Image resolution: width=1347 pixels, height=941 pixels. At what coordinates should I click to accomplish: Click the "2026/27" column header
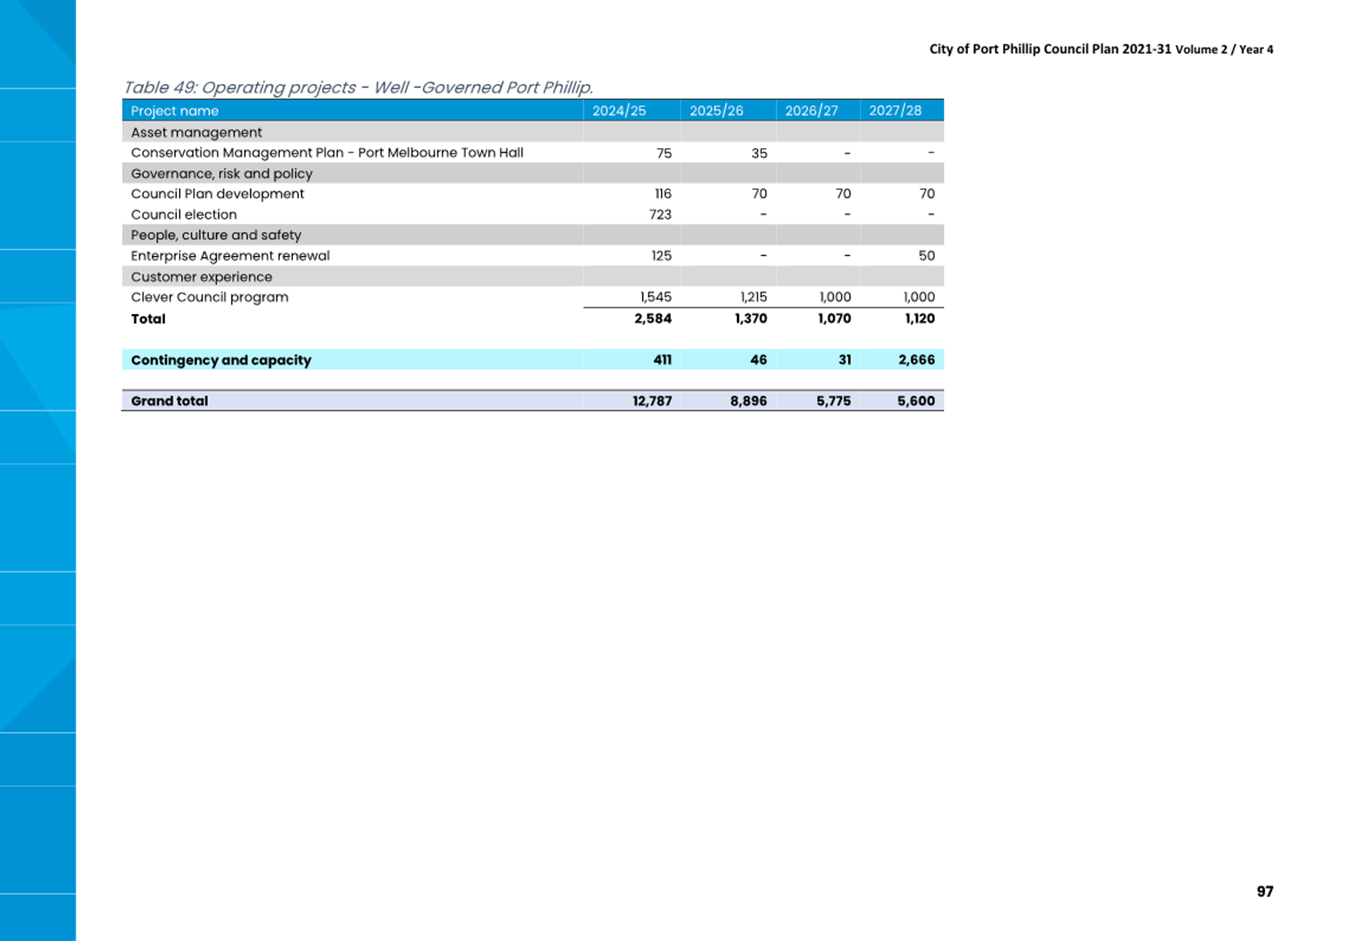[x=811, y=111]
